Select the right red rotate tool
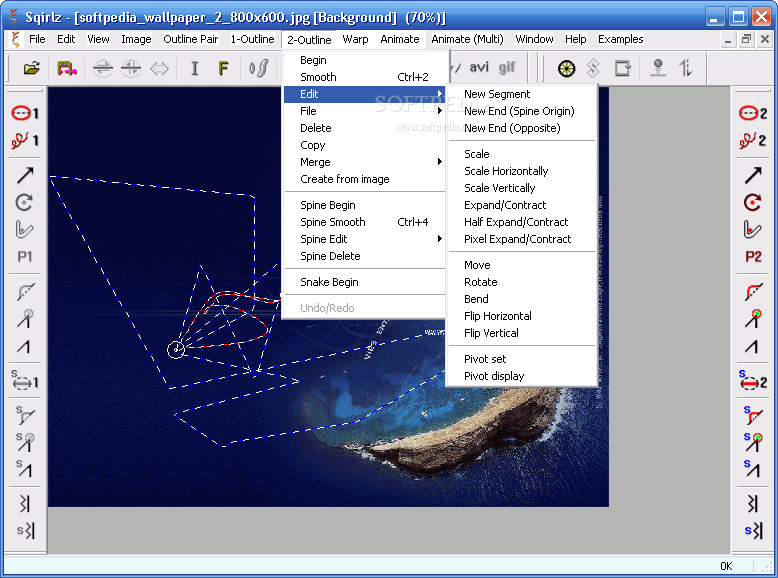The image size is (778, 578). pos(753,202)
